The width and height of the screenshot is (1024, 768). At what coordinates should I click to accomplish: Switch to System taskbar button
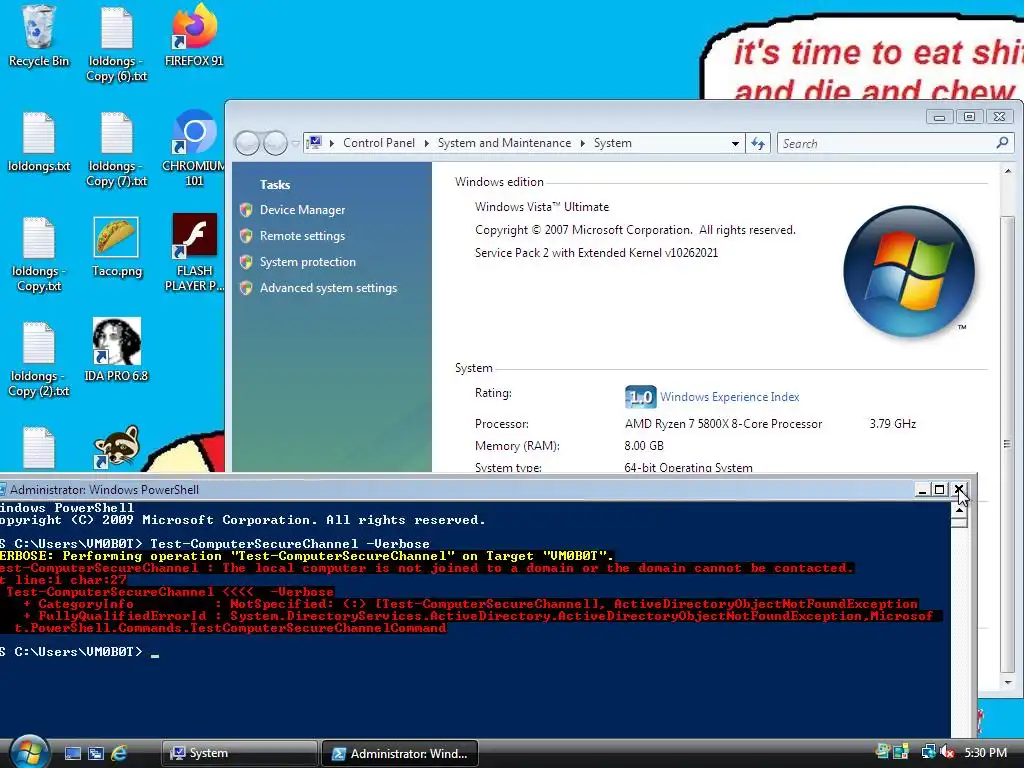[240, 753]
